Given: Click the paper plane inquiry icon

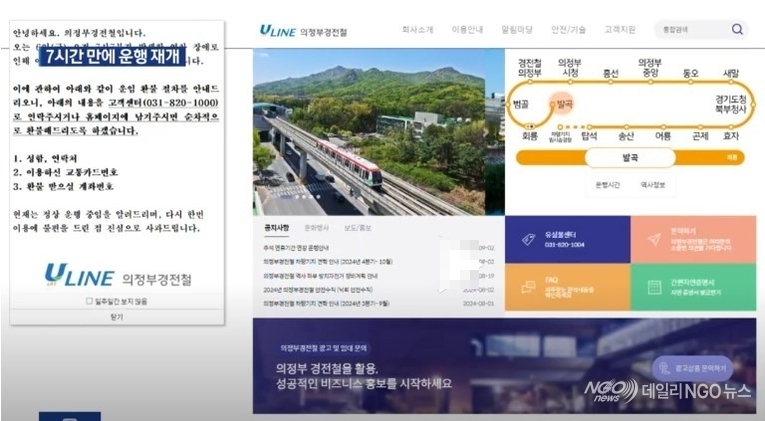Looking at the screenshot, I should pos(654,239).
